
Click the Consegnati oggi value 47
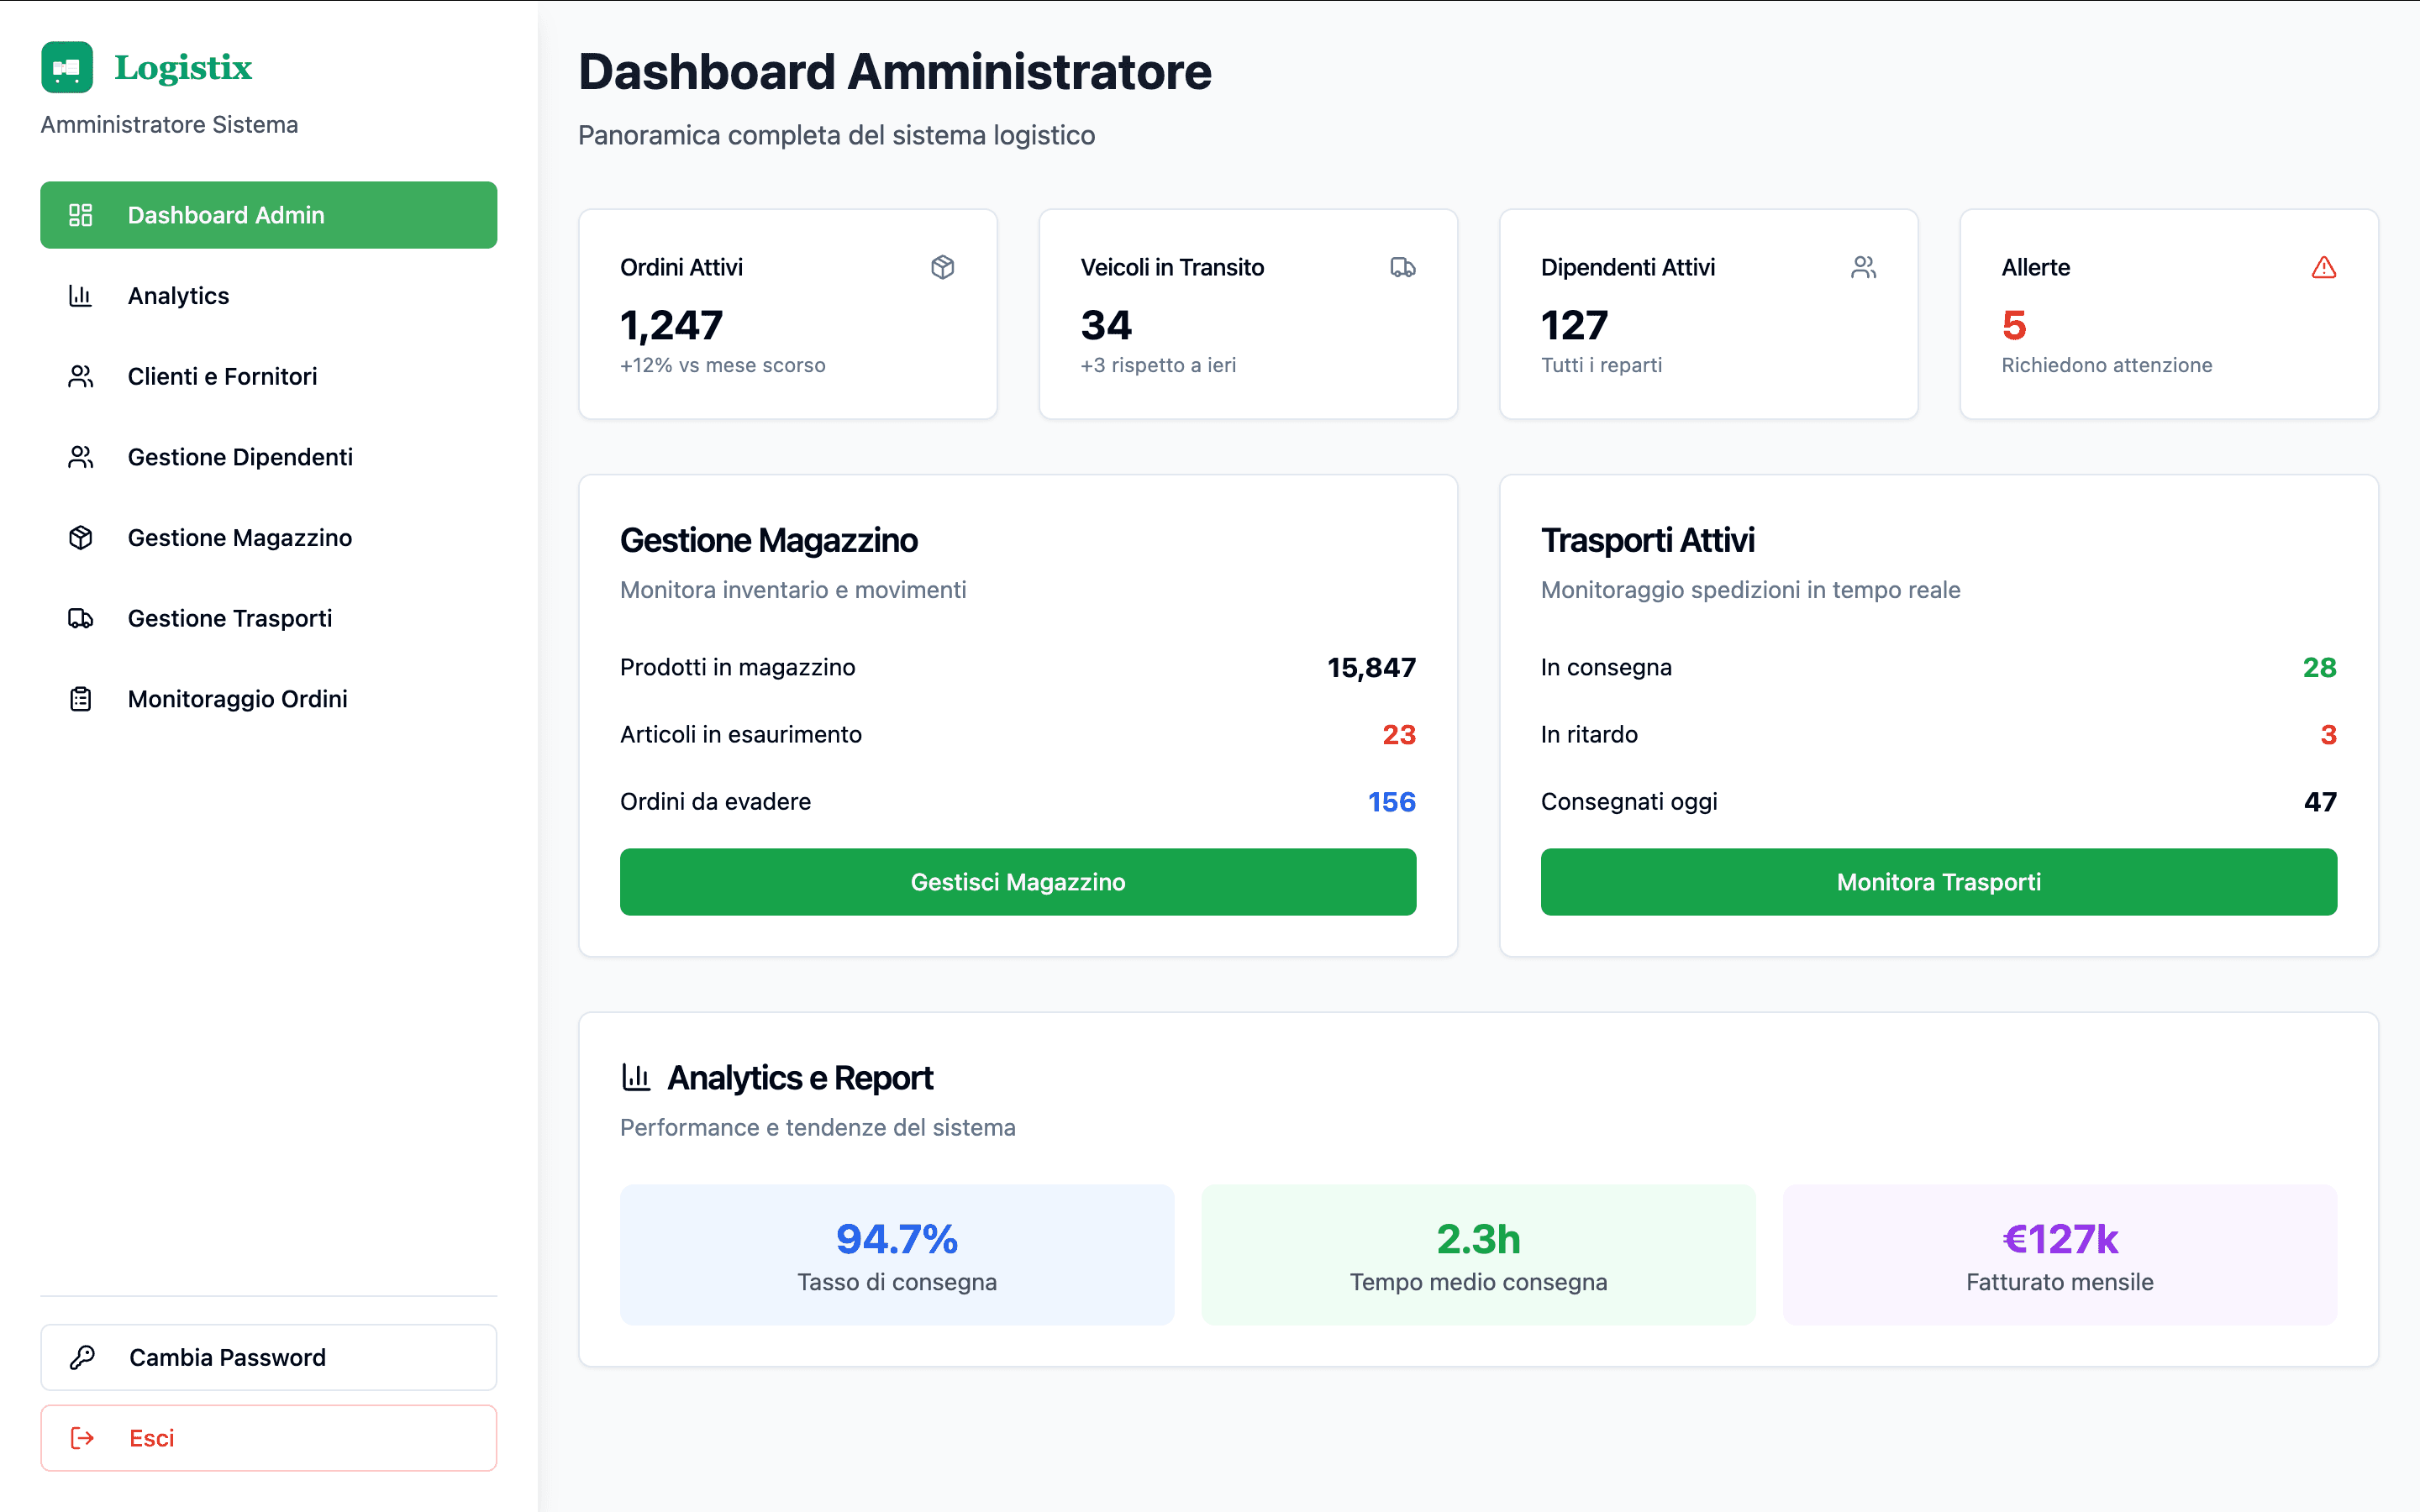coord(2320,801)
